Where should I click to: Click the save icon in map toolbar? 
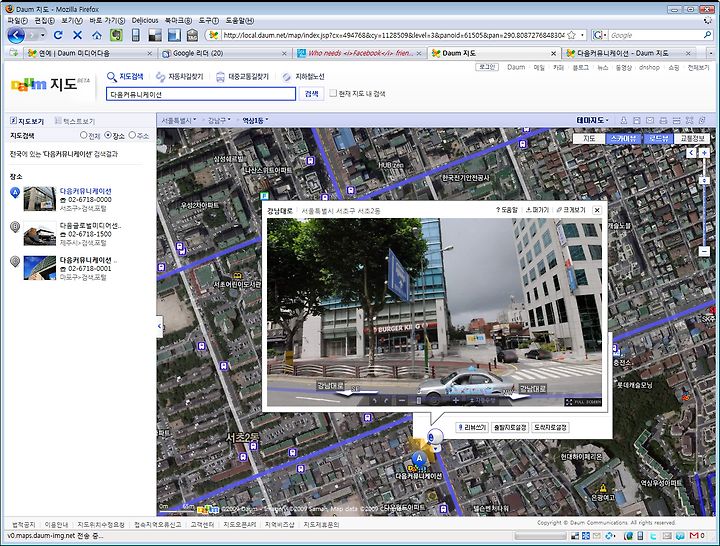tap(636, 120)
